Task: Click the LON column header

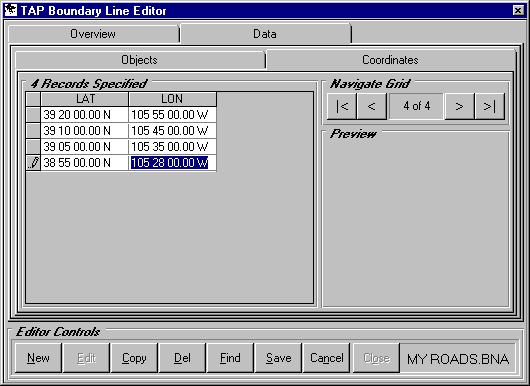Action: click(172, 99)
